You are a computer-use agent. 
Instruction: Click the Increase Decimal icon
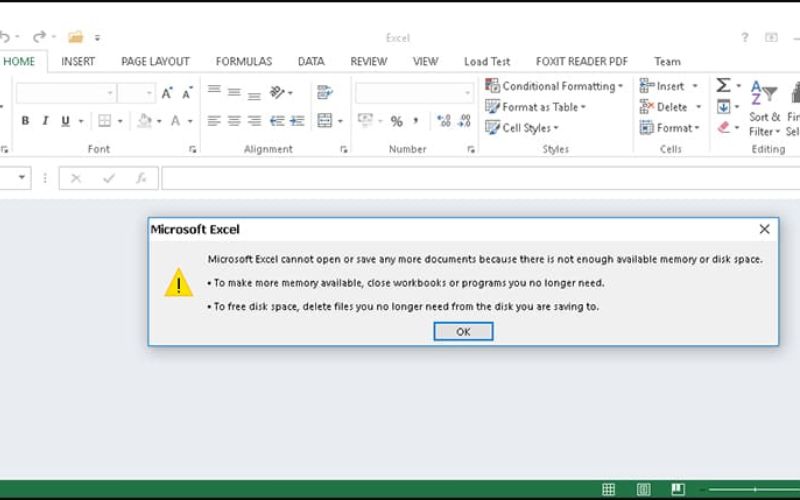coord(444,121)
